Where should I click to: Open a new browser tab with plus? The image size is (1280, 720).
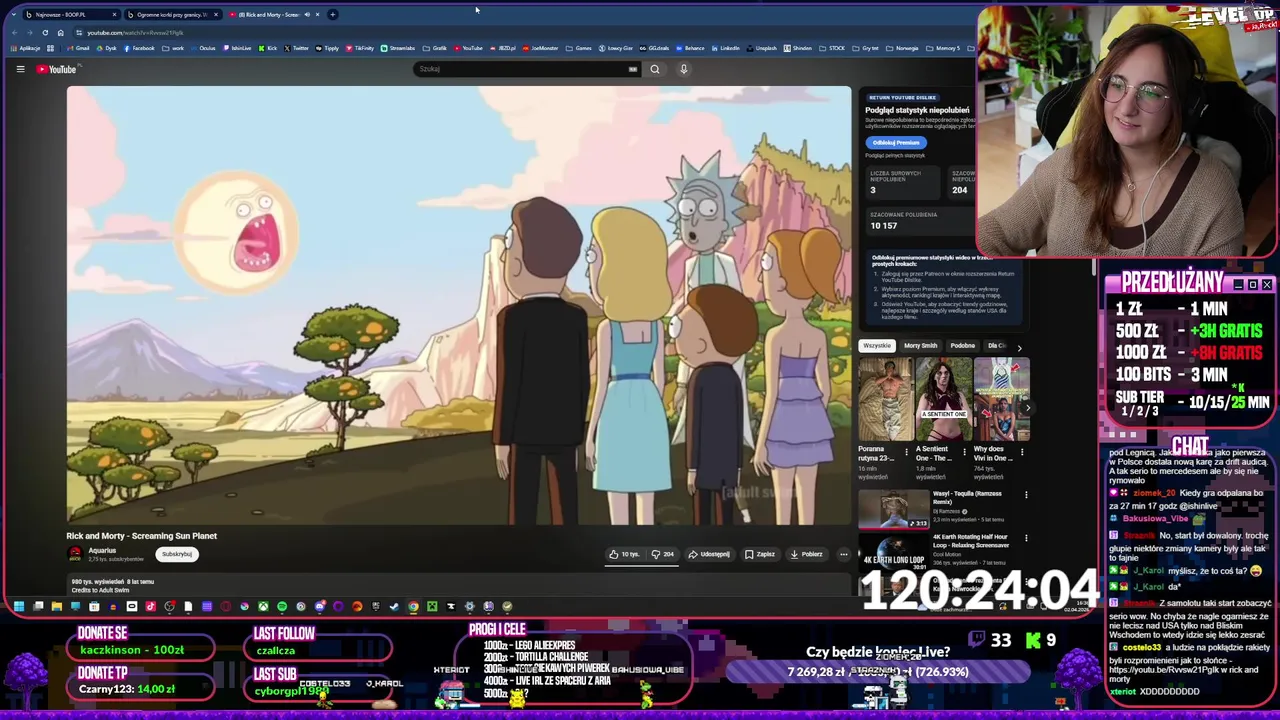point(333,15)
